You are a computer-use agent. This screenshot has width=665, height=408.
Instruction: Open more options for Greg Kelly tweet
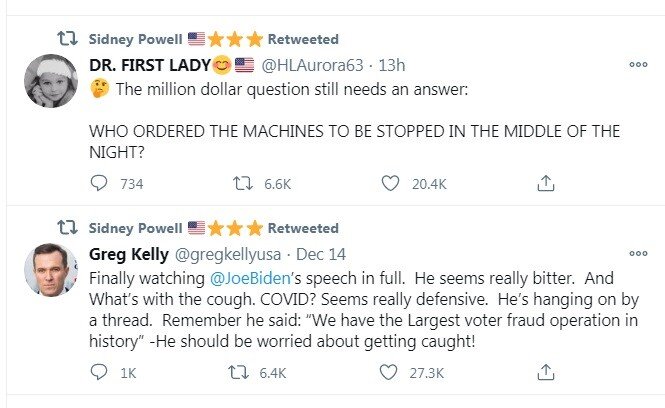[x=637, y=253]
